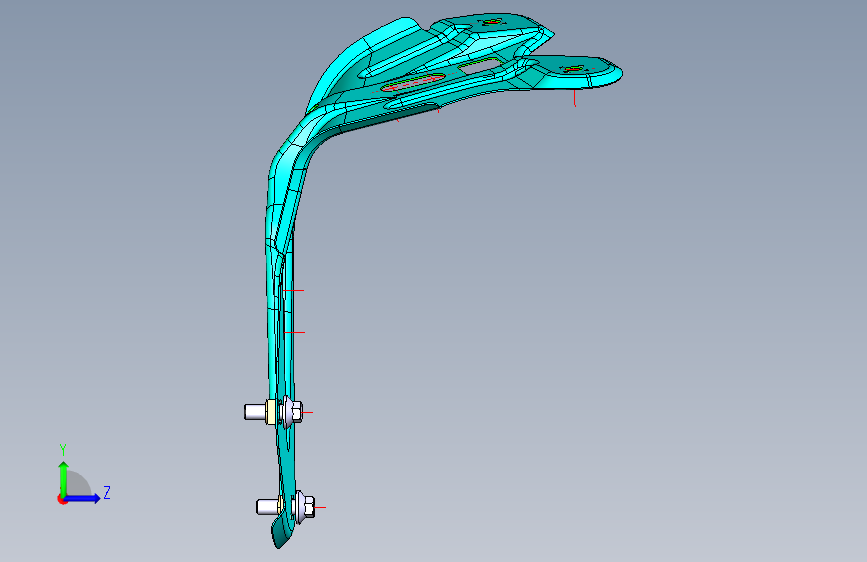The height and width of the screenshot is (562, 867).
Task: Select the upper hex nut
Action: (x=296, y=412)
